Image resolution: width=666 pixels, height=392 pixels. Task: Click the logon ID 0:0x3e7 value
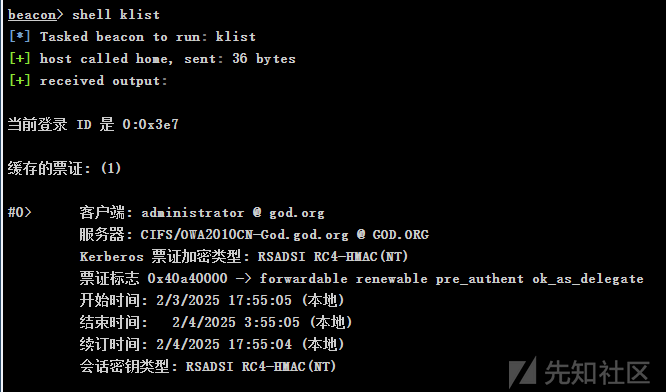[150, 124]
